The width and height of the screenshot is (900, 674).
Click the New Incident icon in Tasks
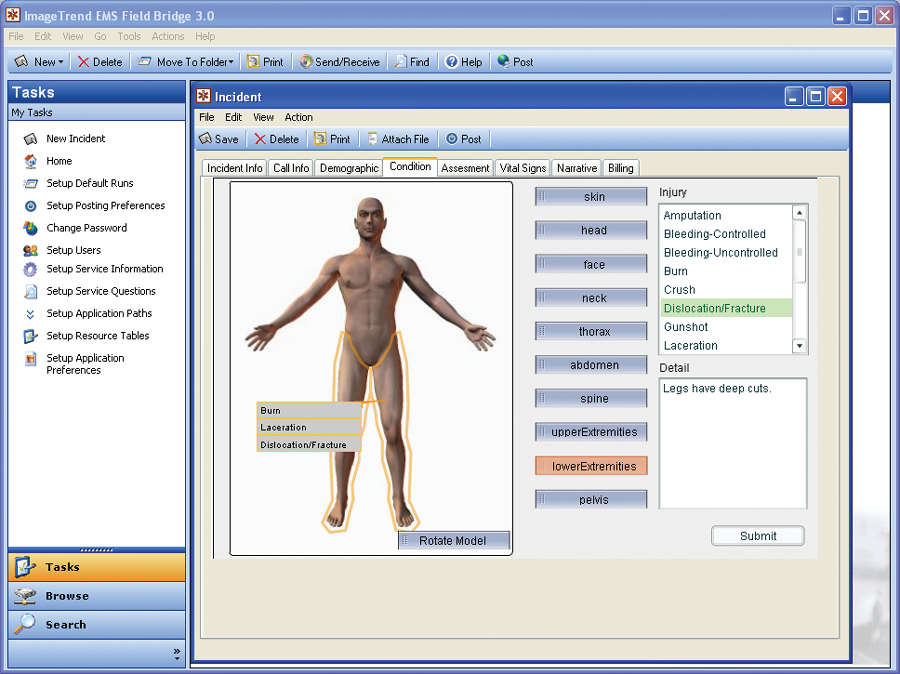[x=30, y=139]
